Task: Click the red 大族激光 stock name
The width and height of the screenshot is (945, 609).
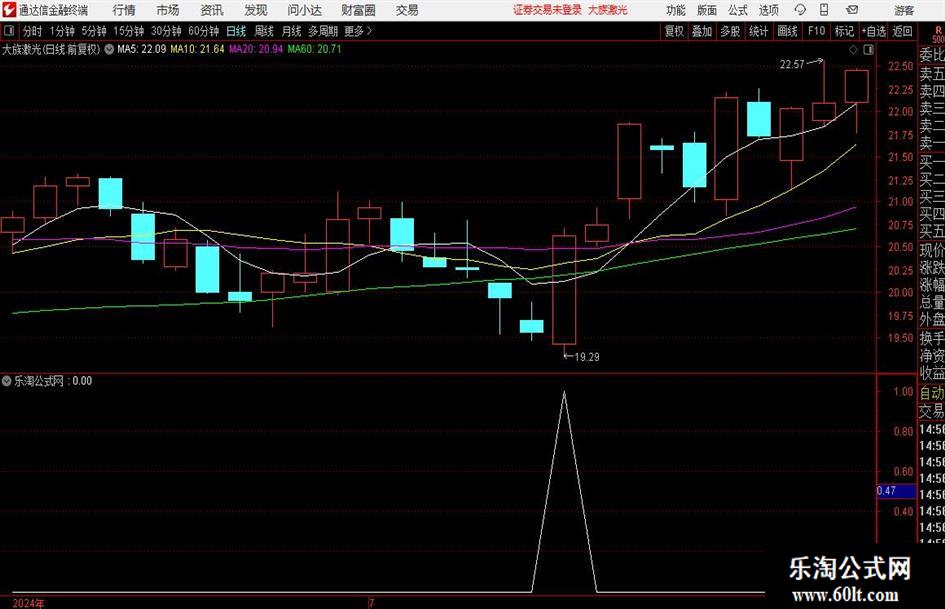Action: (x=608, y=10)
